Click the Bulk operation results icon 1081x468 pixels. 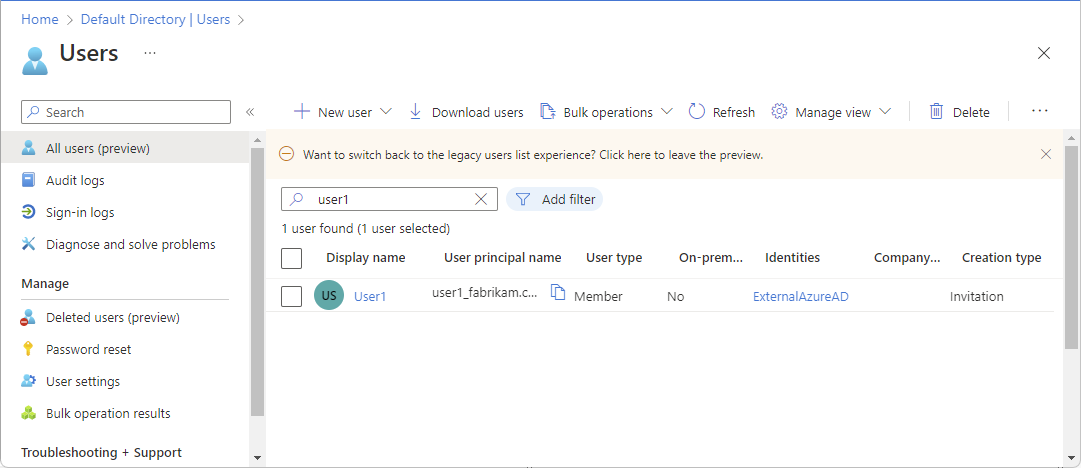pos(28,414)
